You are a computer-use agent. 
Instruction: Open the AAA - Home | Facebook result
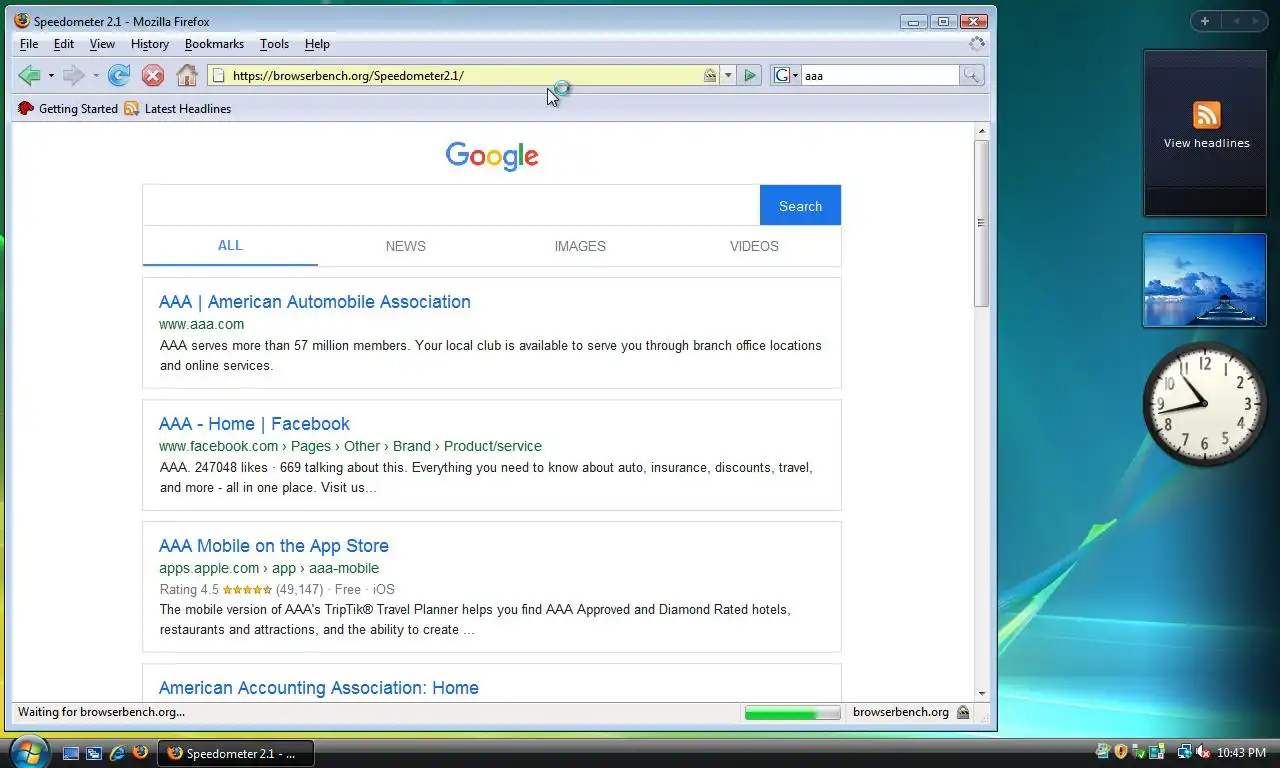(x=254, y=424)
